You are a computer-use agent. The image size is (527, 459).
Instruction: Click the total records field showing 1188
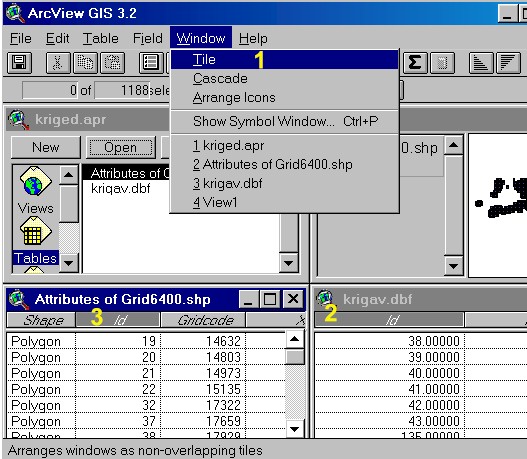click(x=122, y=90)
